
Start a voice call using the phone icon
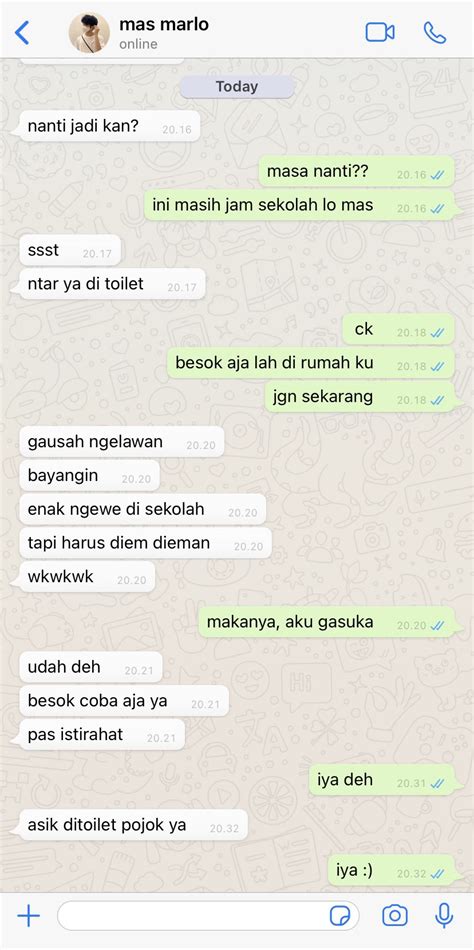pos(435,33)
